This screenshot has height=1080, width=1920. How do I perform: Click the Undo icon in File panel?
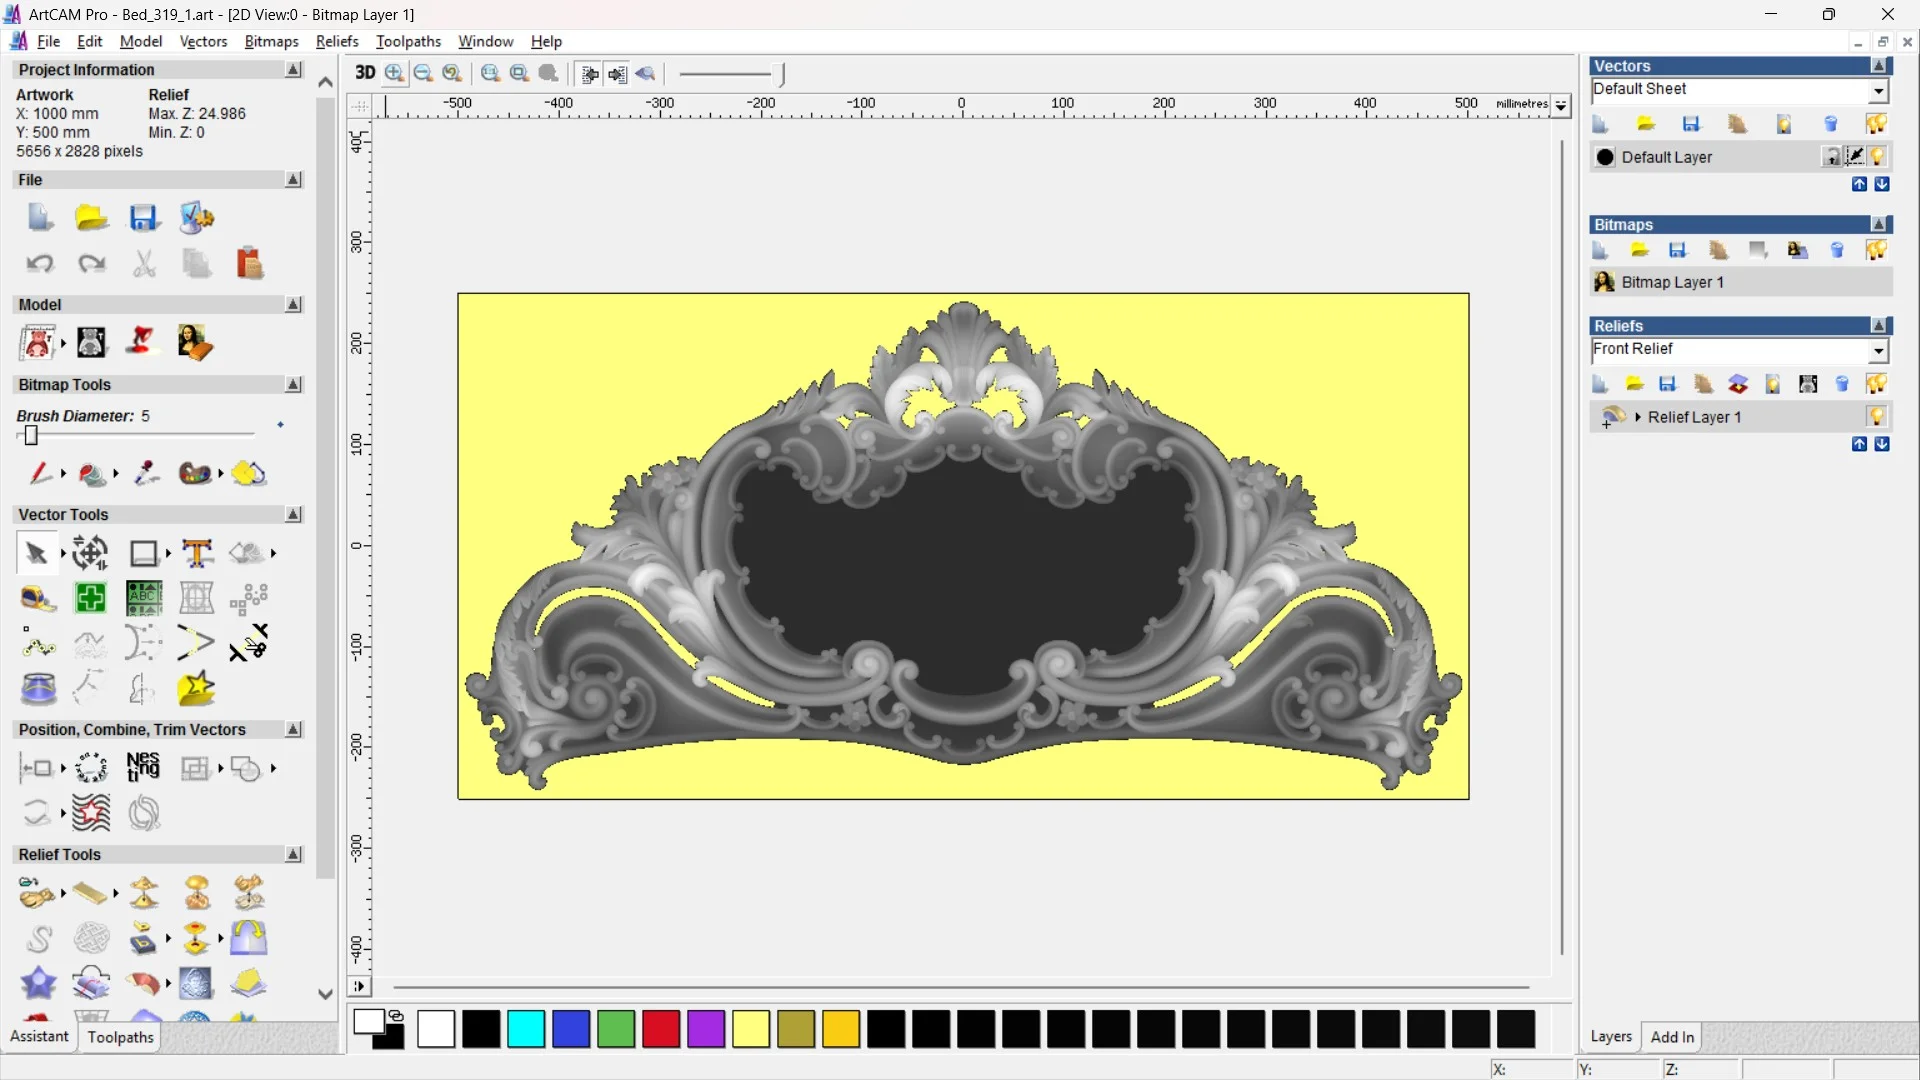point(40,264)
